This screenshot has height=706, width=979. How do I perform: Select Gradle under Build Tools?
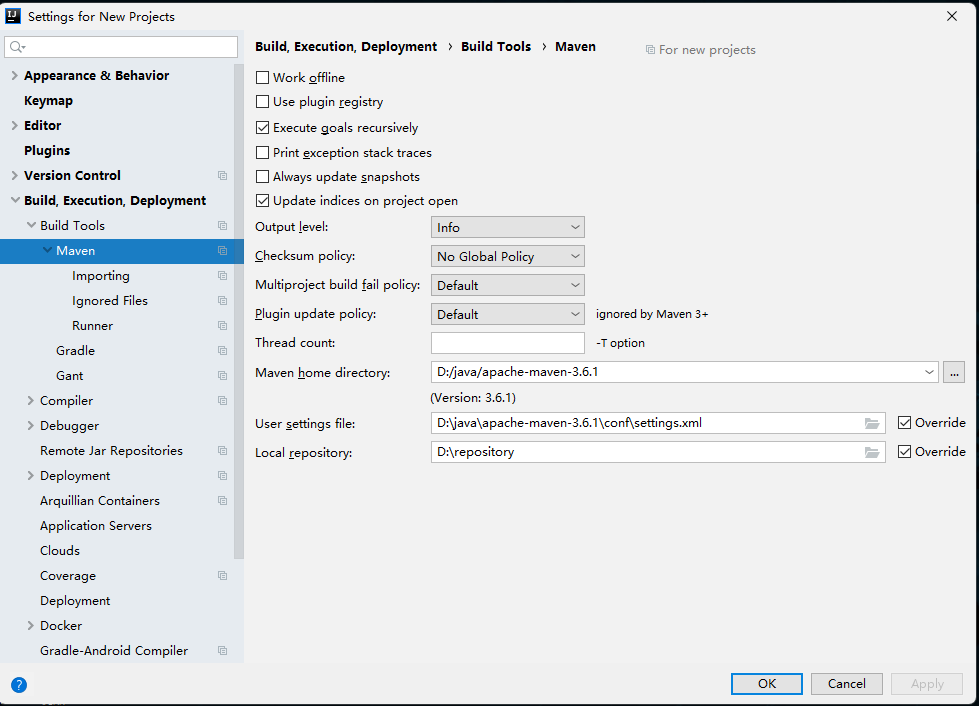76,350
